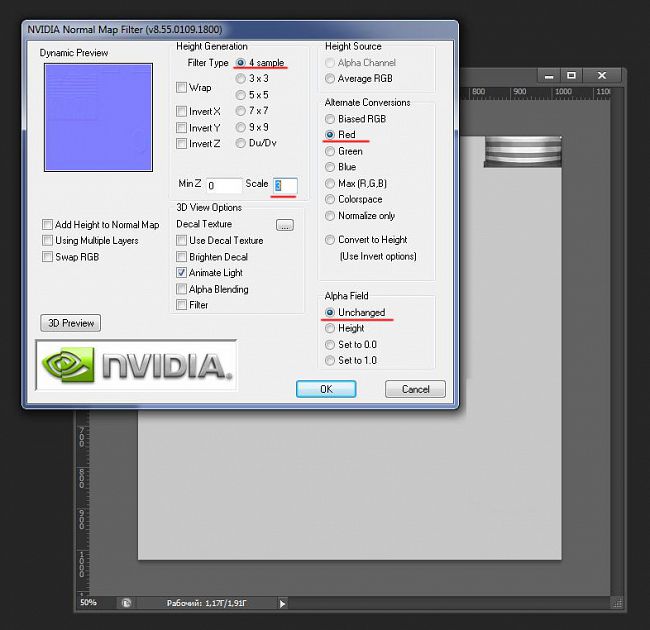Cancel the Normal Map Filter dialog
Viewport: 650px width, 630px height.
pos(415,389)
